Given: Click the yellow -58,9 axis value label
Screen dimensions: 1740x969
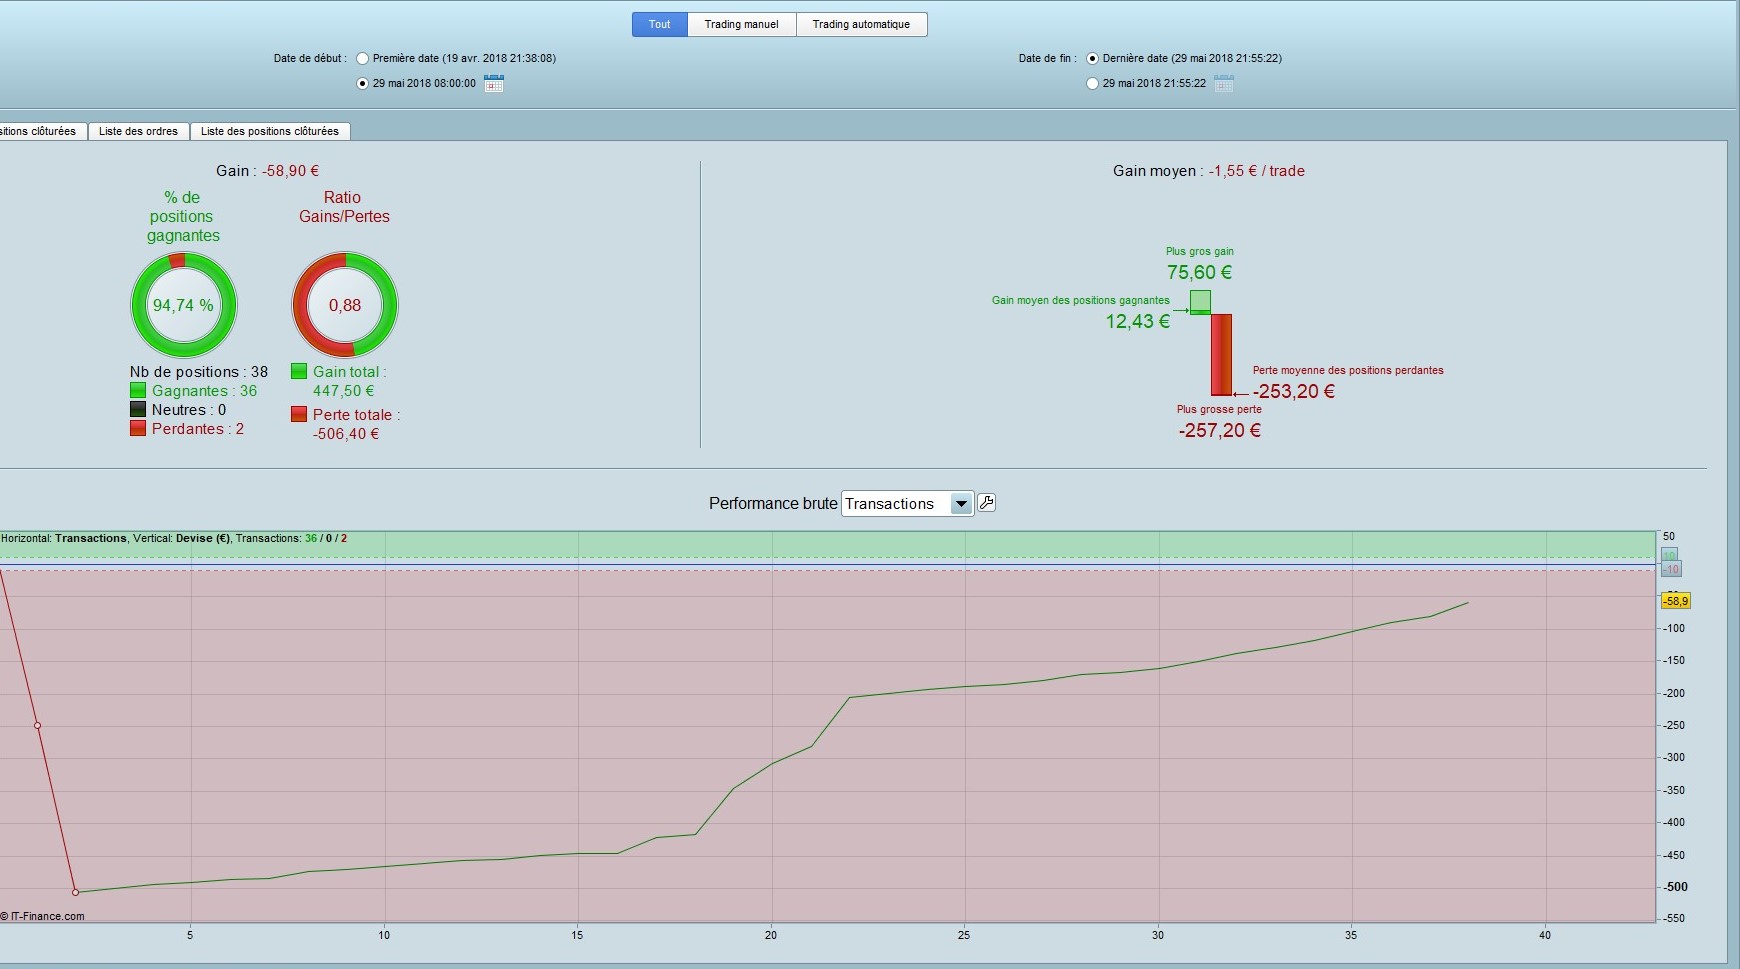Looking at the screenshot, I should coord(1676,601).
